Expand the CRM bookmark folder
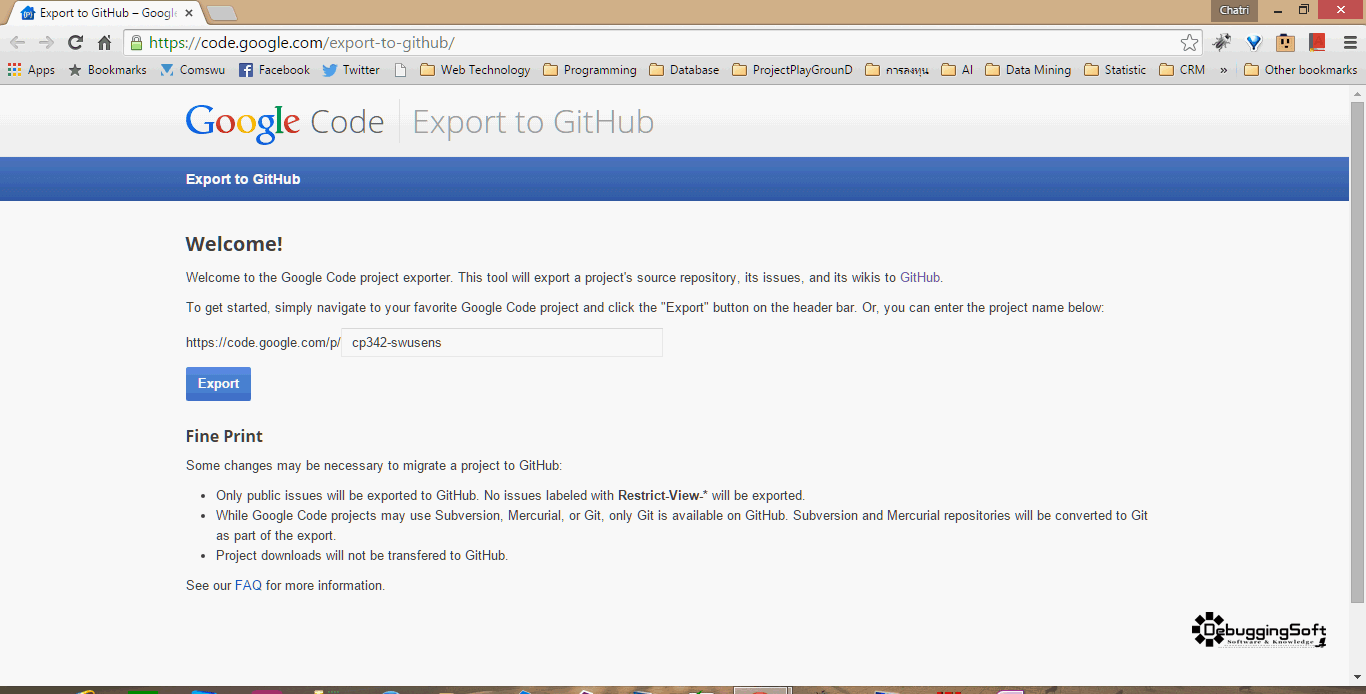 [1182, 70]
